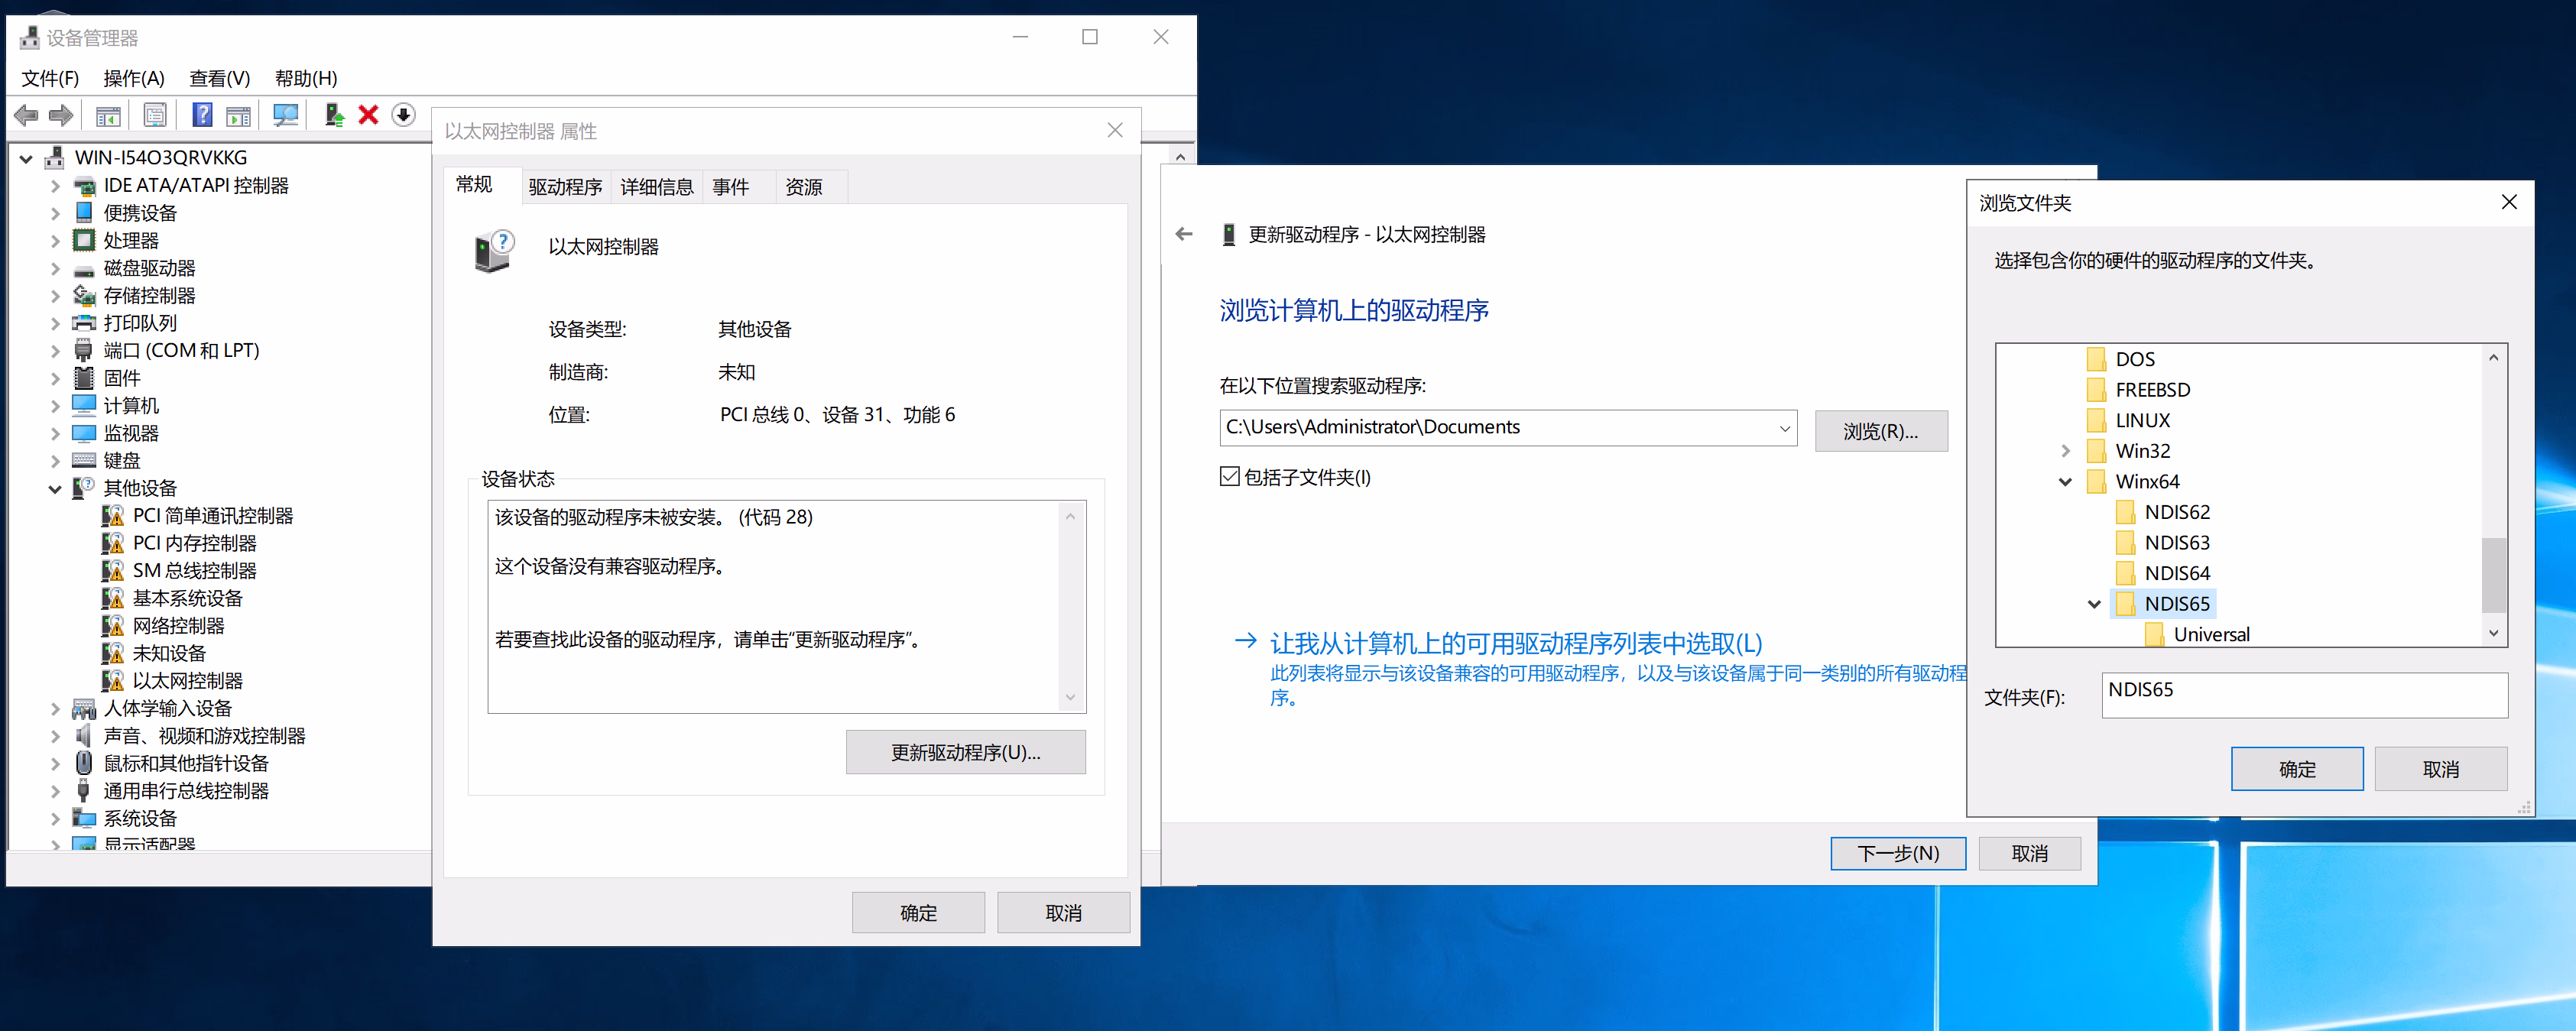2576x1031 pixels.
Task: Collapse the 其他设备 category
Action: click(55, 488)
